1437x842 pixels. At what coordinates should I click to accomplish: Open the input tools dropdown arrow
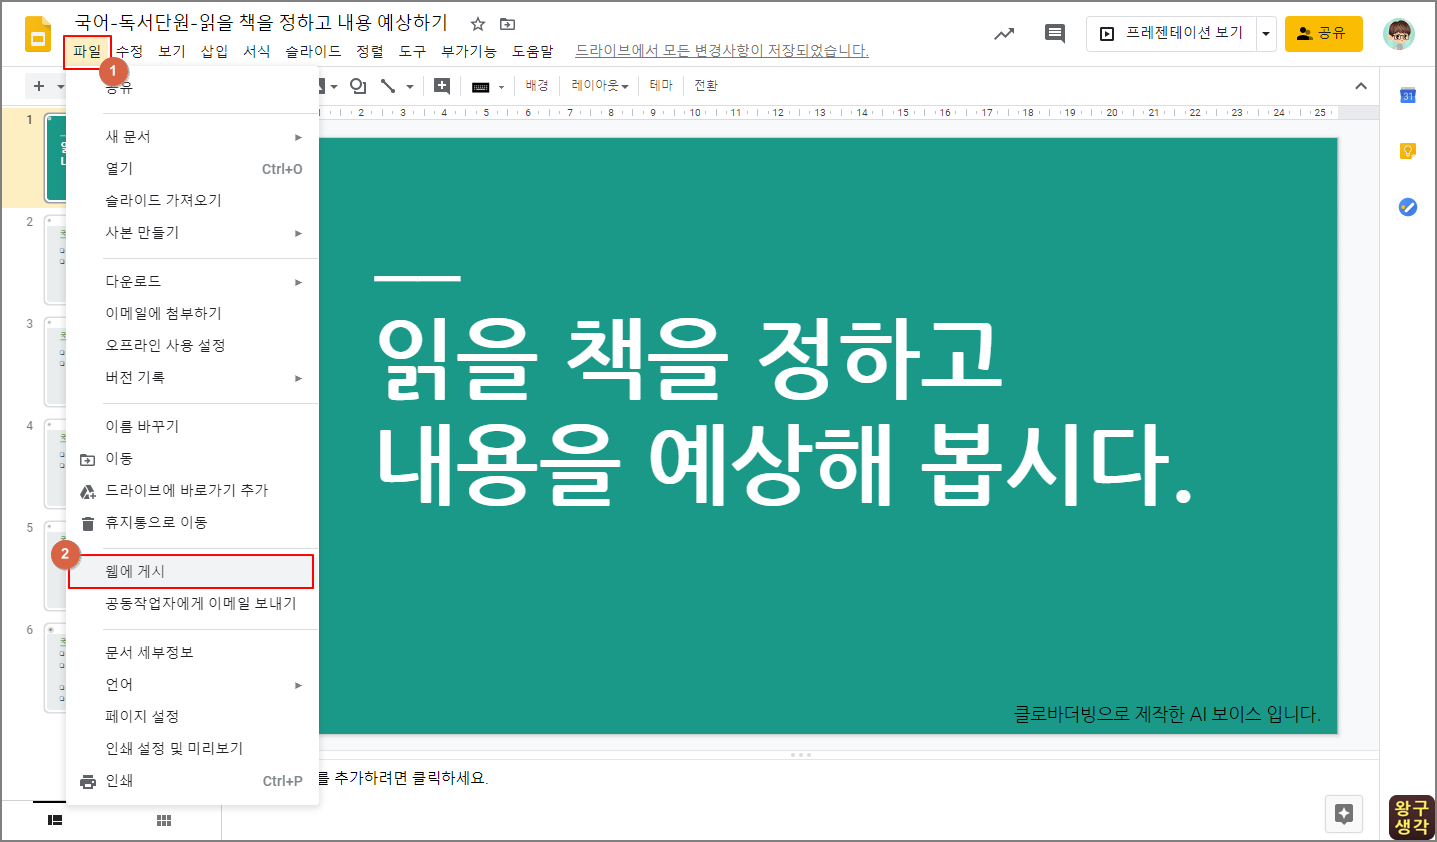[x=501, y=87]
